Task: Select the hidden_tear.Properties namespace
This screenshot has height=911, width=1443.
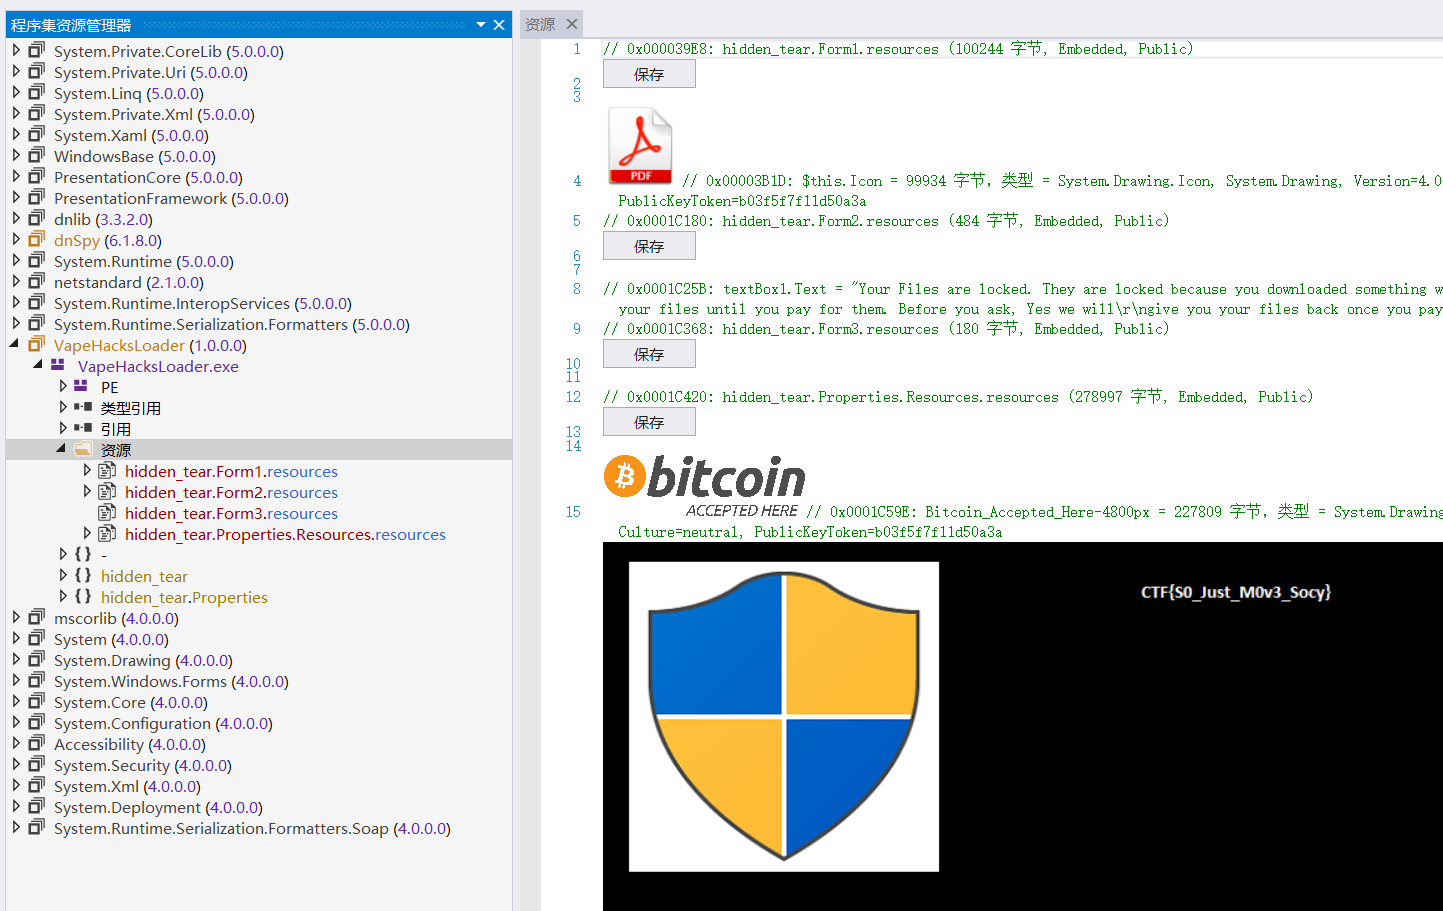Action: (x=184, y=597)
